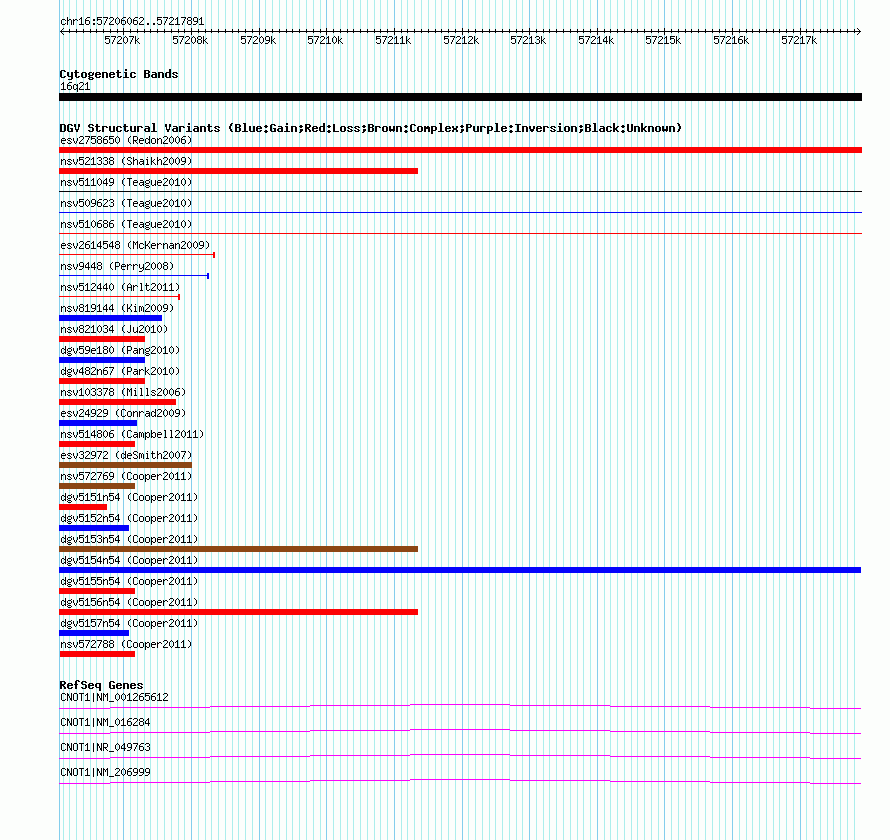890x840 pixels.
Task: Select the CNOT1|NR_049763 transcript label
Action: point(105,747)
